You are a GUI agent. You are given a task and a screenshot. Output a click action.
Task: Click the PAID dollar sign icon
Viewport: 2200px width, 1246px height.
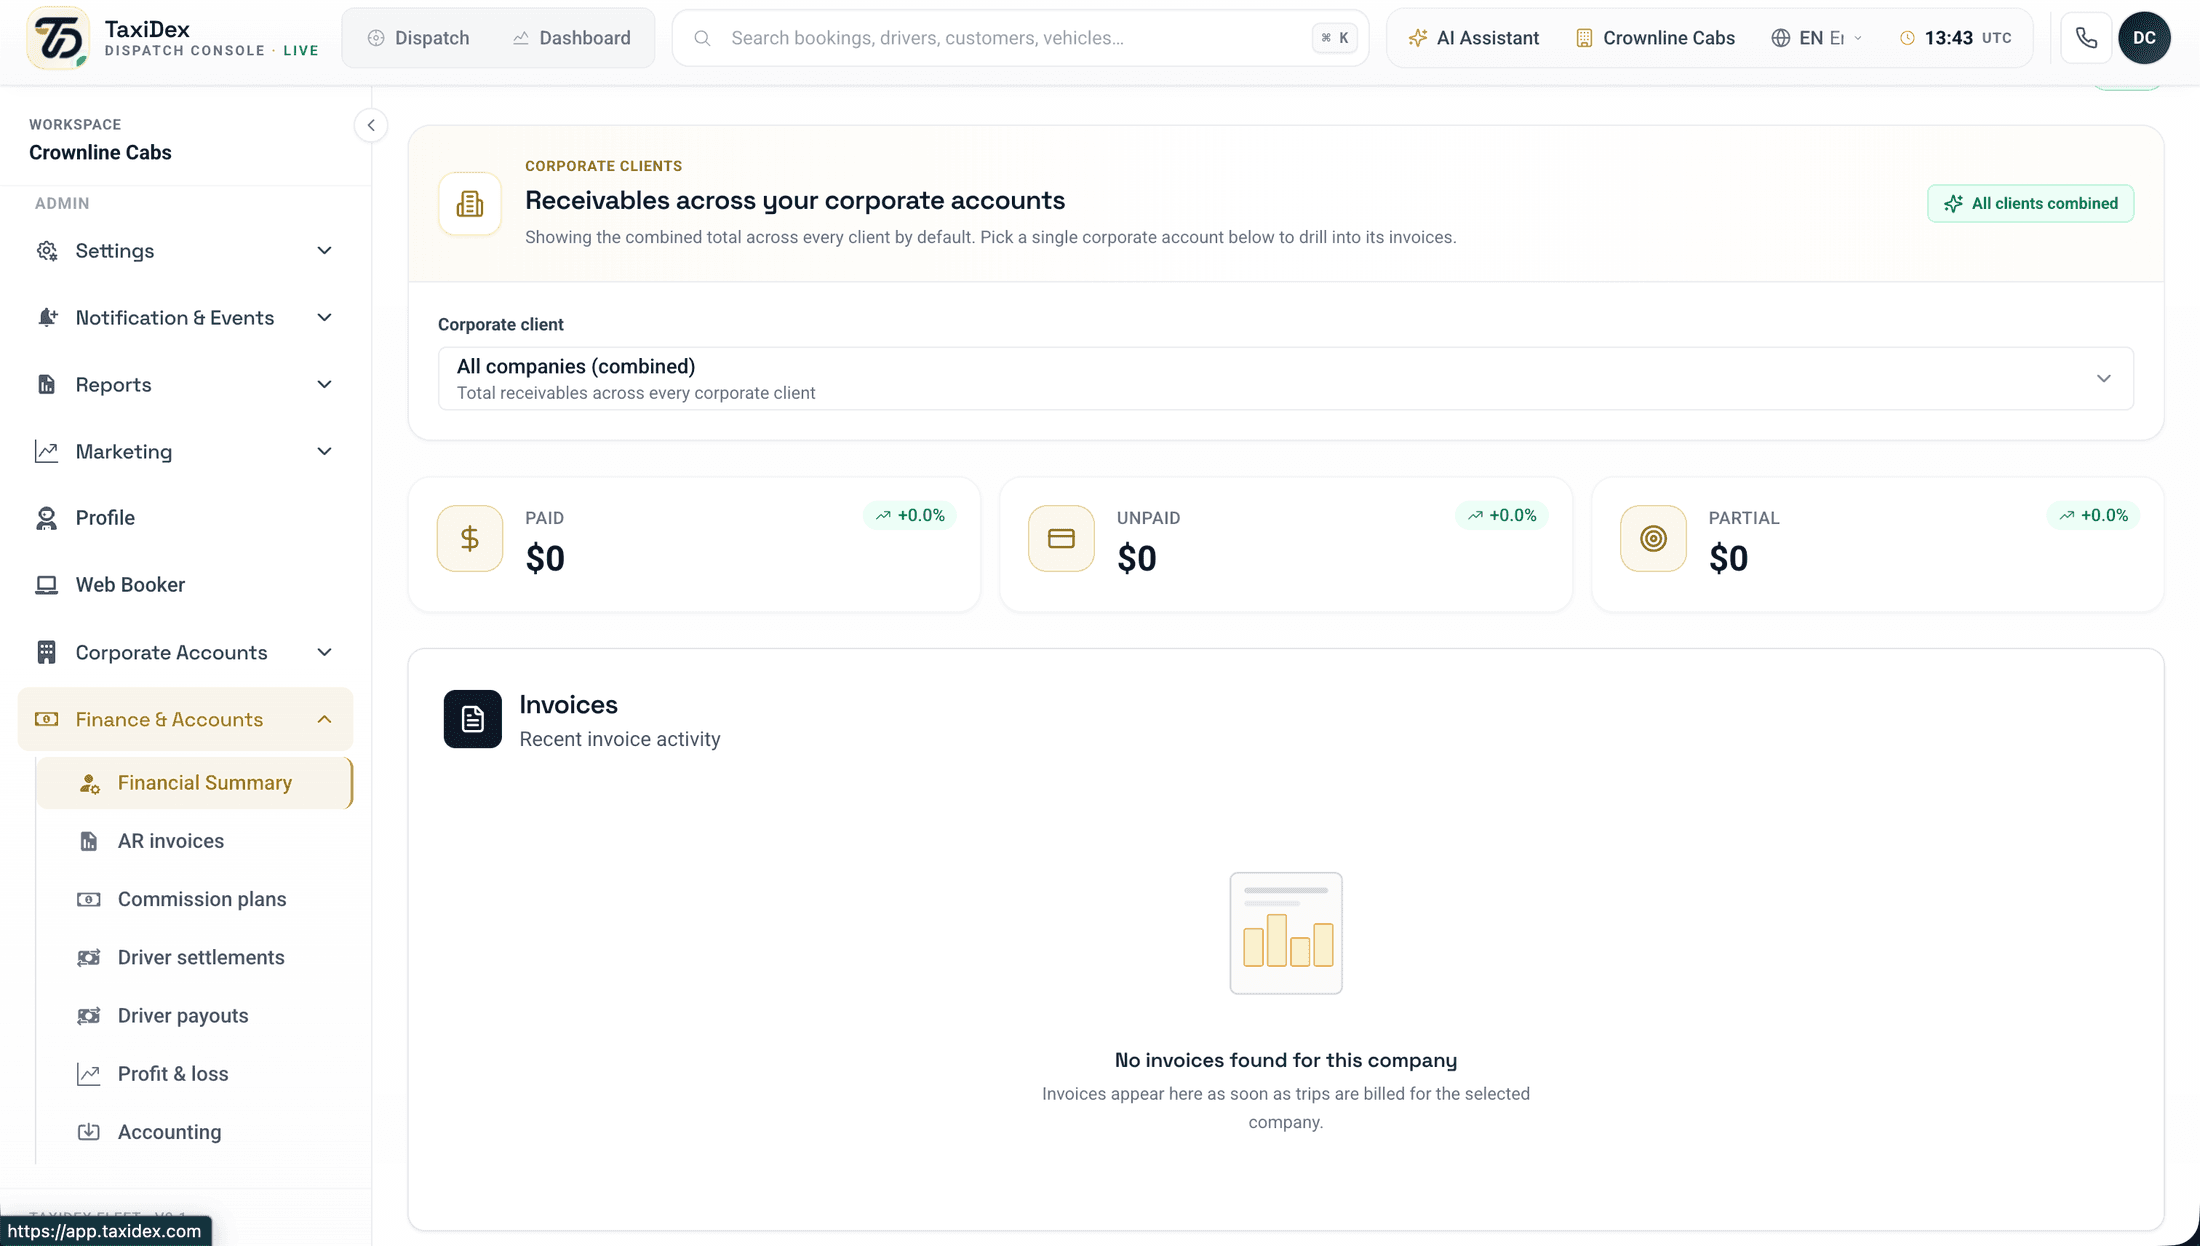(470, 539)
